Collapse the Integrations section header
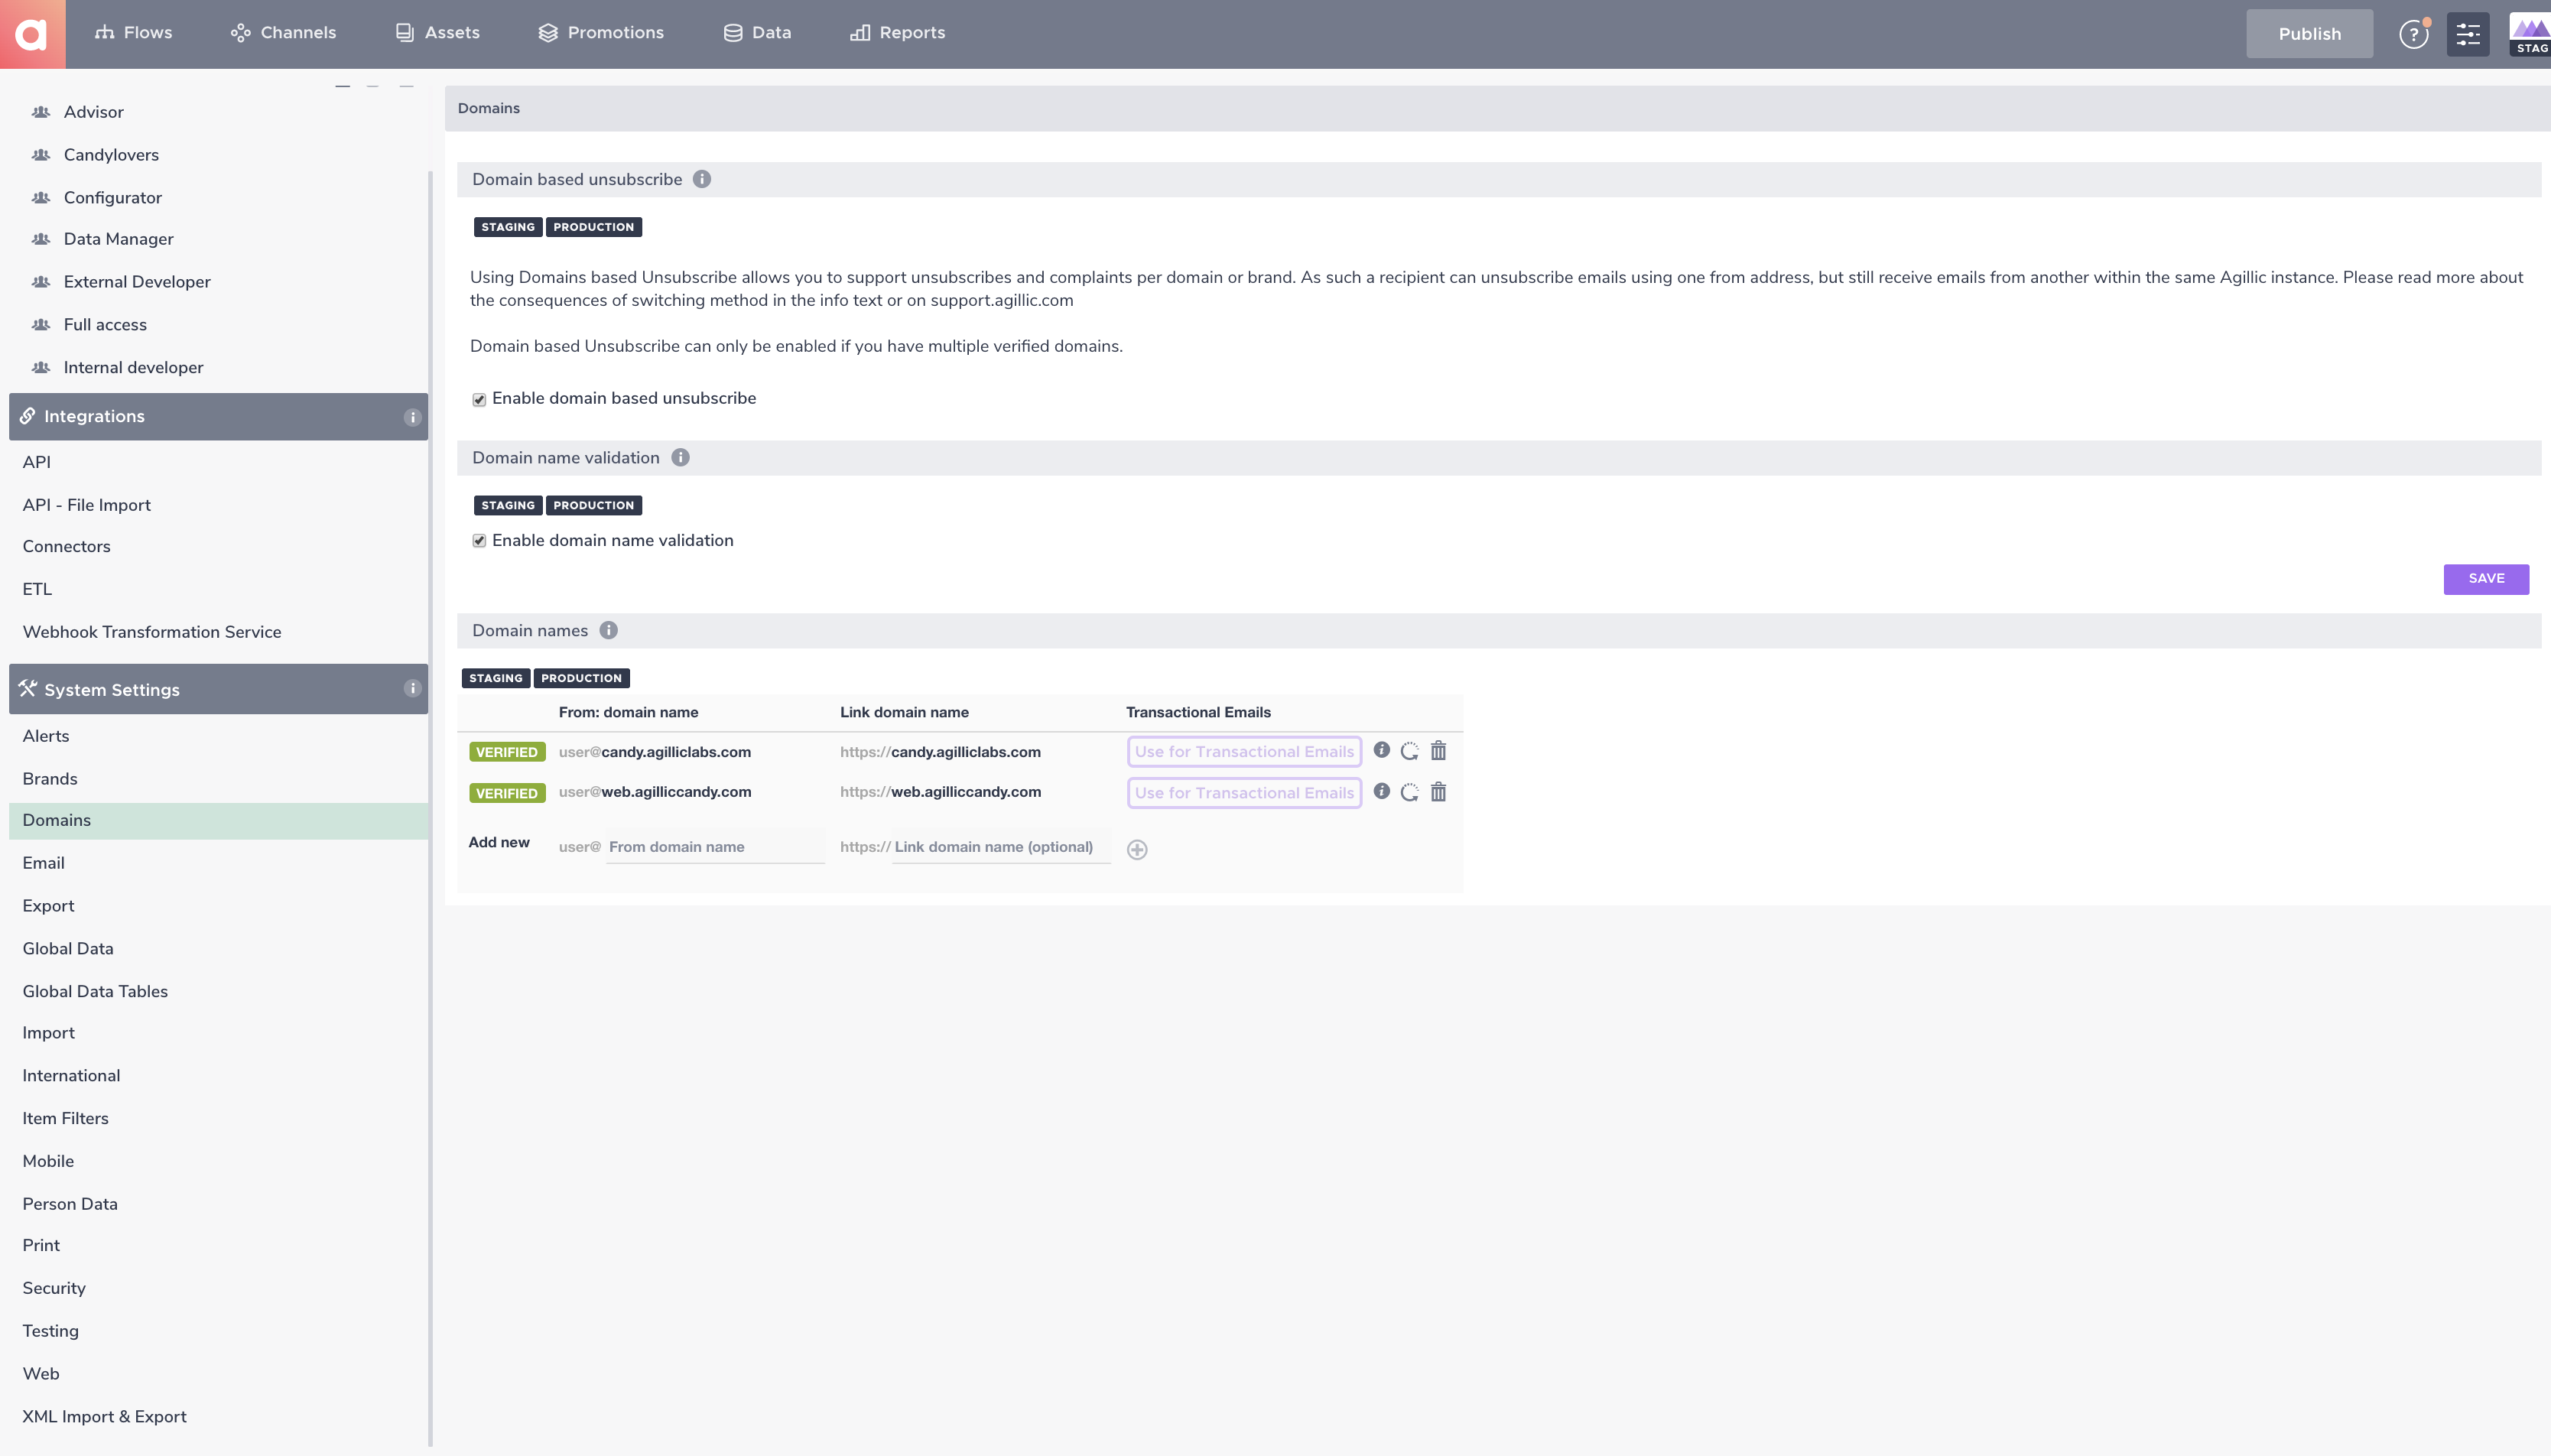This screenshot has width=2551, height=1456. coord(218,416)
